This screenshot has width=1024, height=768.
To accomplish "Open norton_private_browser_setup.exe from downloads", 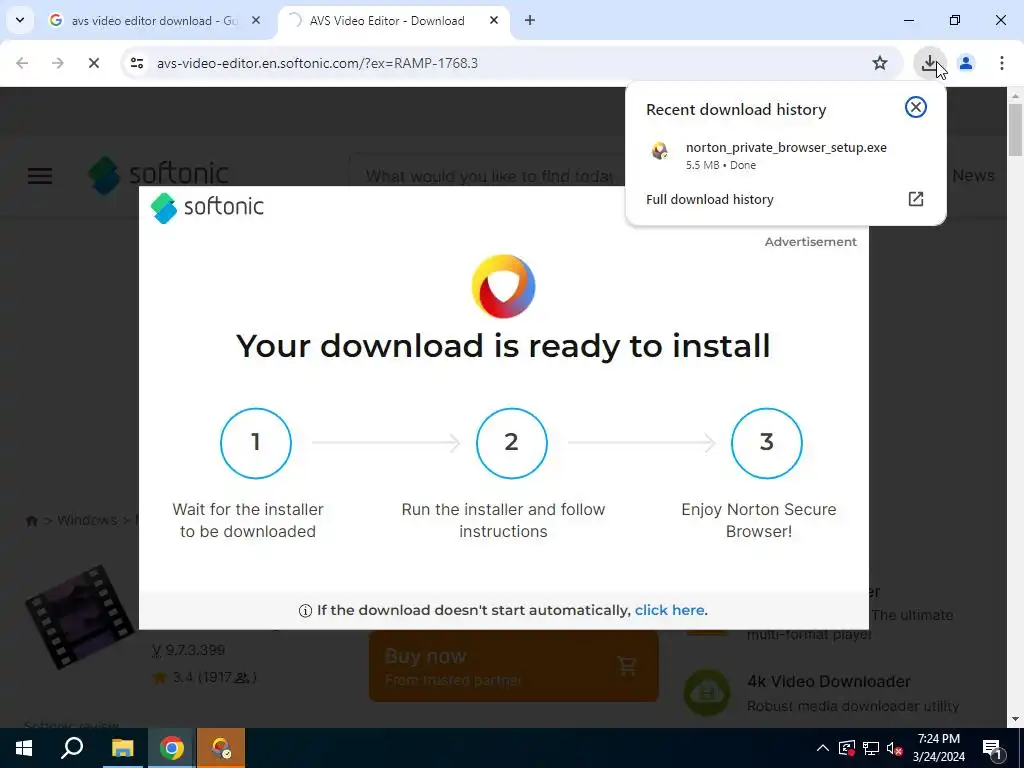I will point(785,155).
